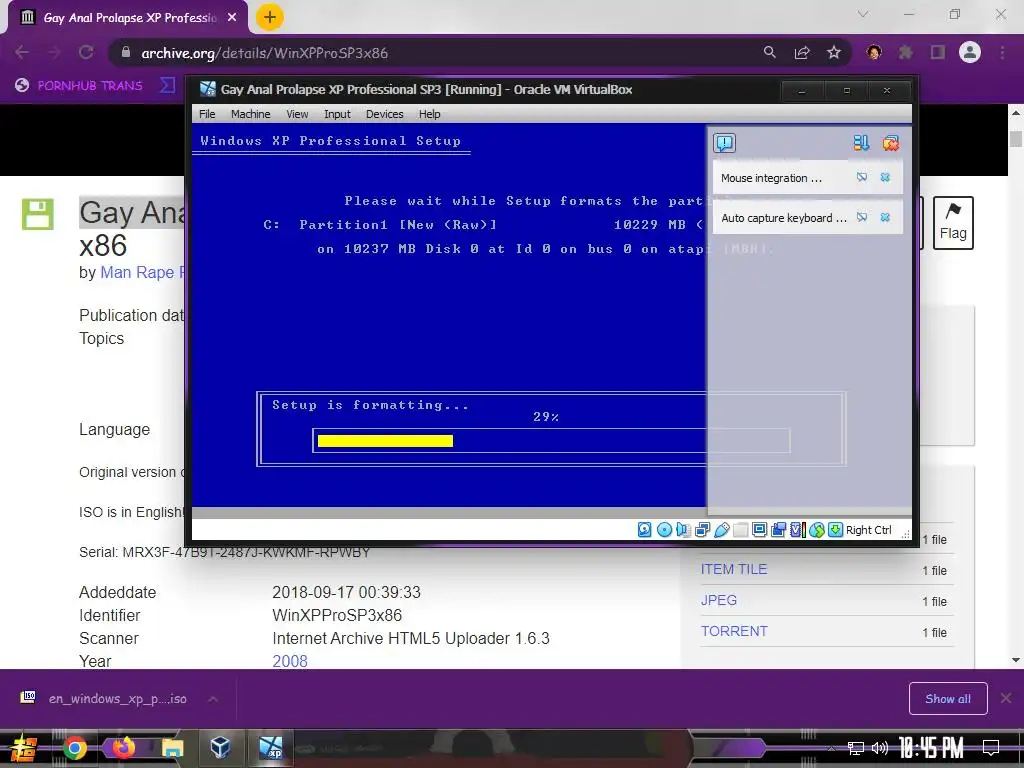Open new tab with plus button
Image resolution: width=1024 pixels, height=768 pixels.
(x=270, y=17)
